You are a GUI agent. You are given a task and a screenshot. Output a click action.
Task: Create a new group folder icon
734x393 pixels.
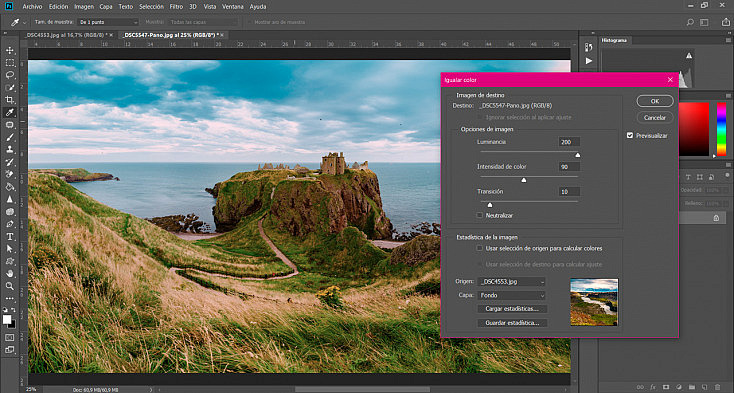pos(691,387)
